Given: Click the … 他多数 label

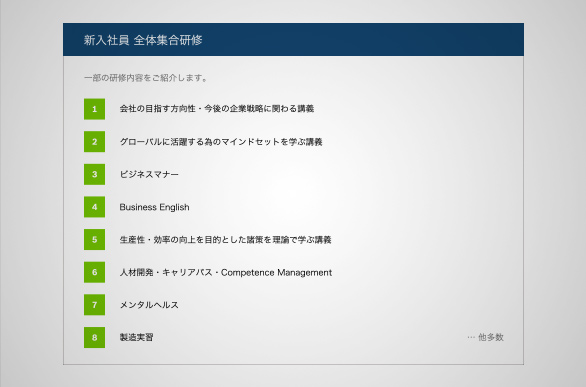Looking at the screenshot, I should [485, 337].
